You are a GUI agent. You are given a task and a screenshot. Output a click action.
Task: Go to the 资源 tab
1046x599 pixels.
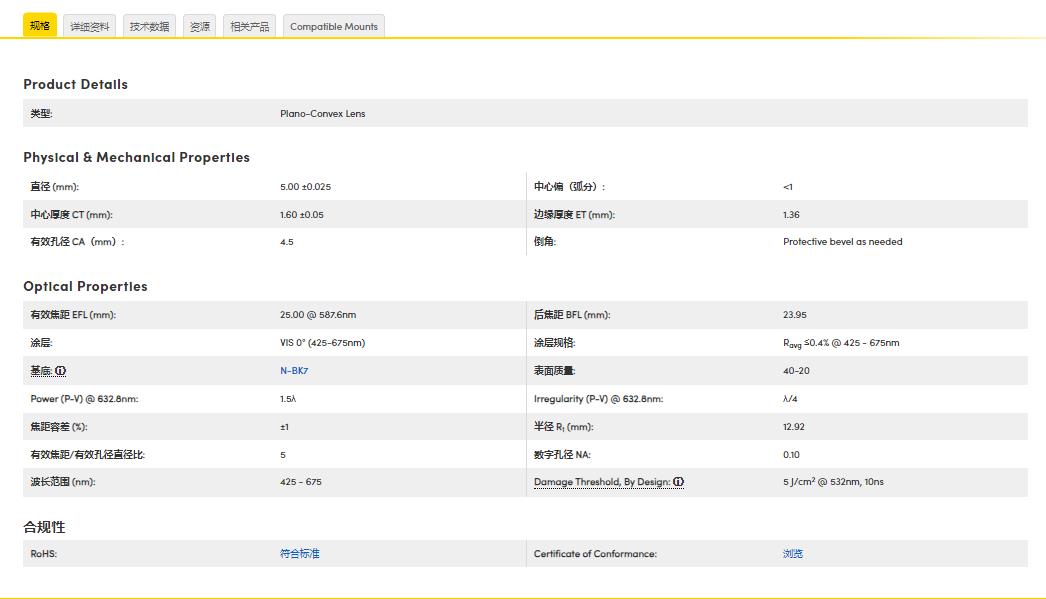click(200, 27)
